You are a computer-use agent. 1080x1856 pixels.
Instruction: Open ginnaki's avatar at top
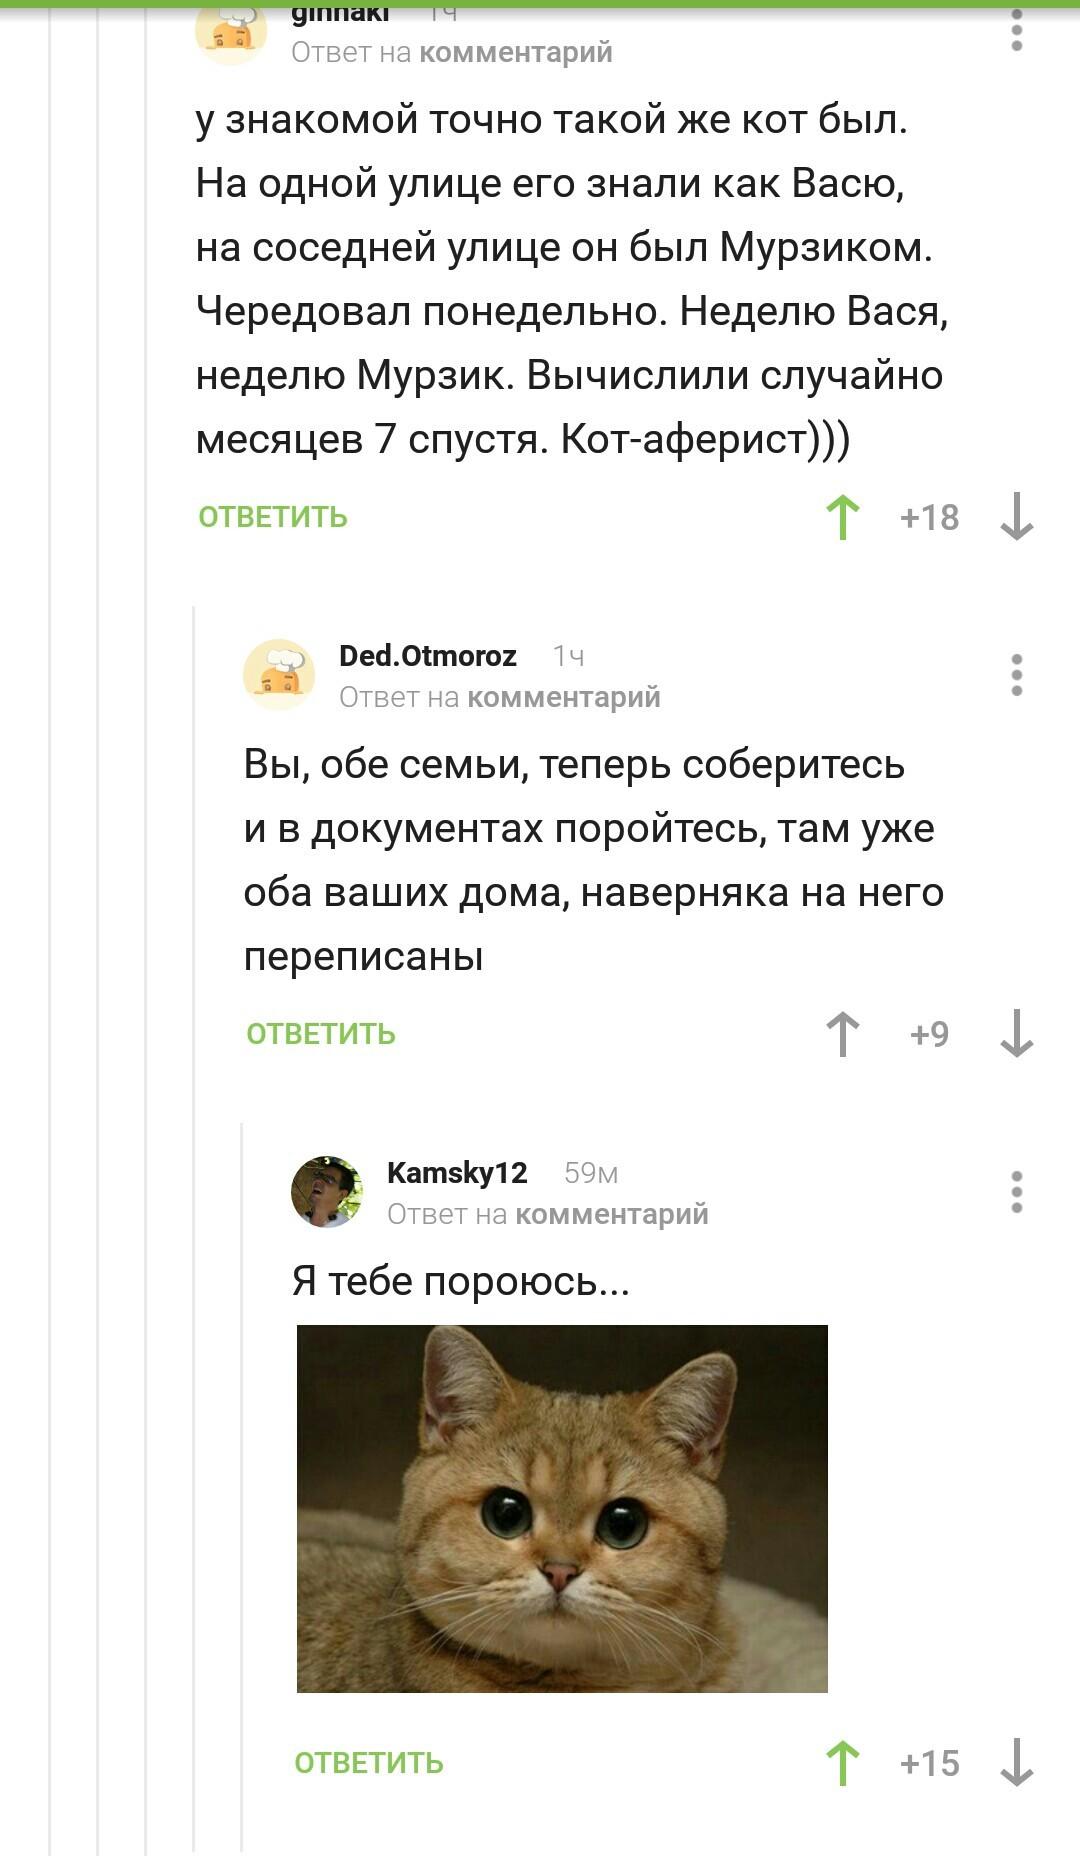pos(231,32)
